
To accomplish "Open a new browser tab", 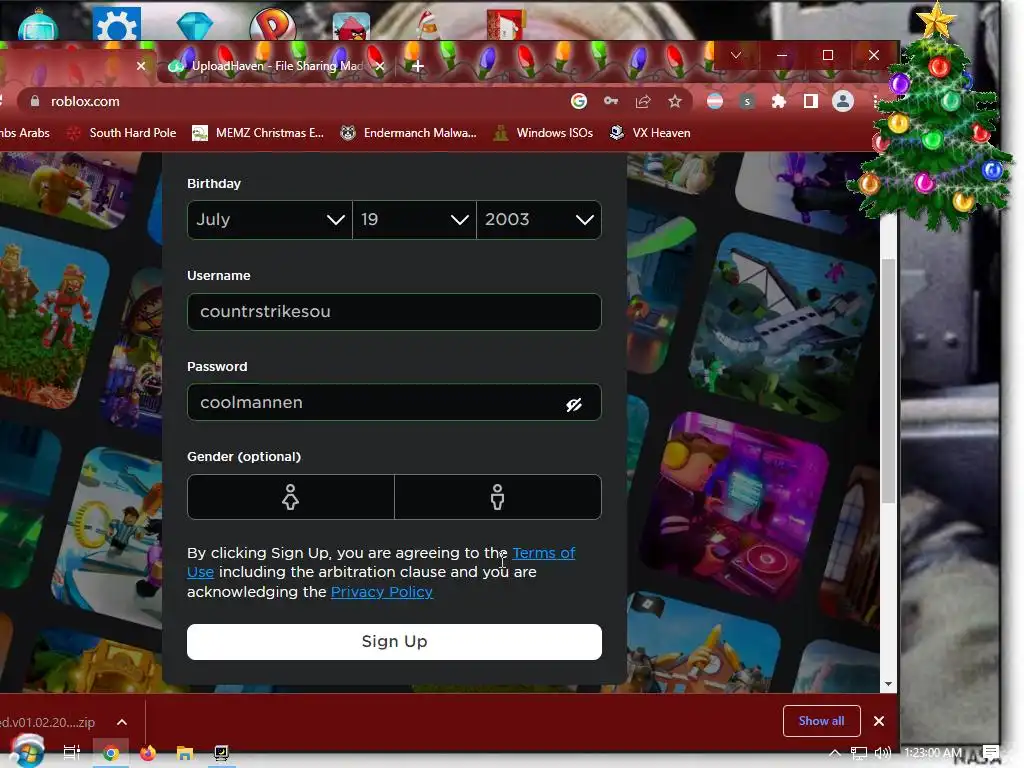I will click(x=418, y=66).
